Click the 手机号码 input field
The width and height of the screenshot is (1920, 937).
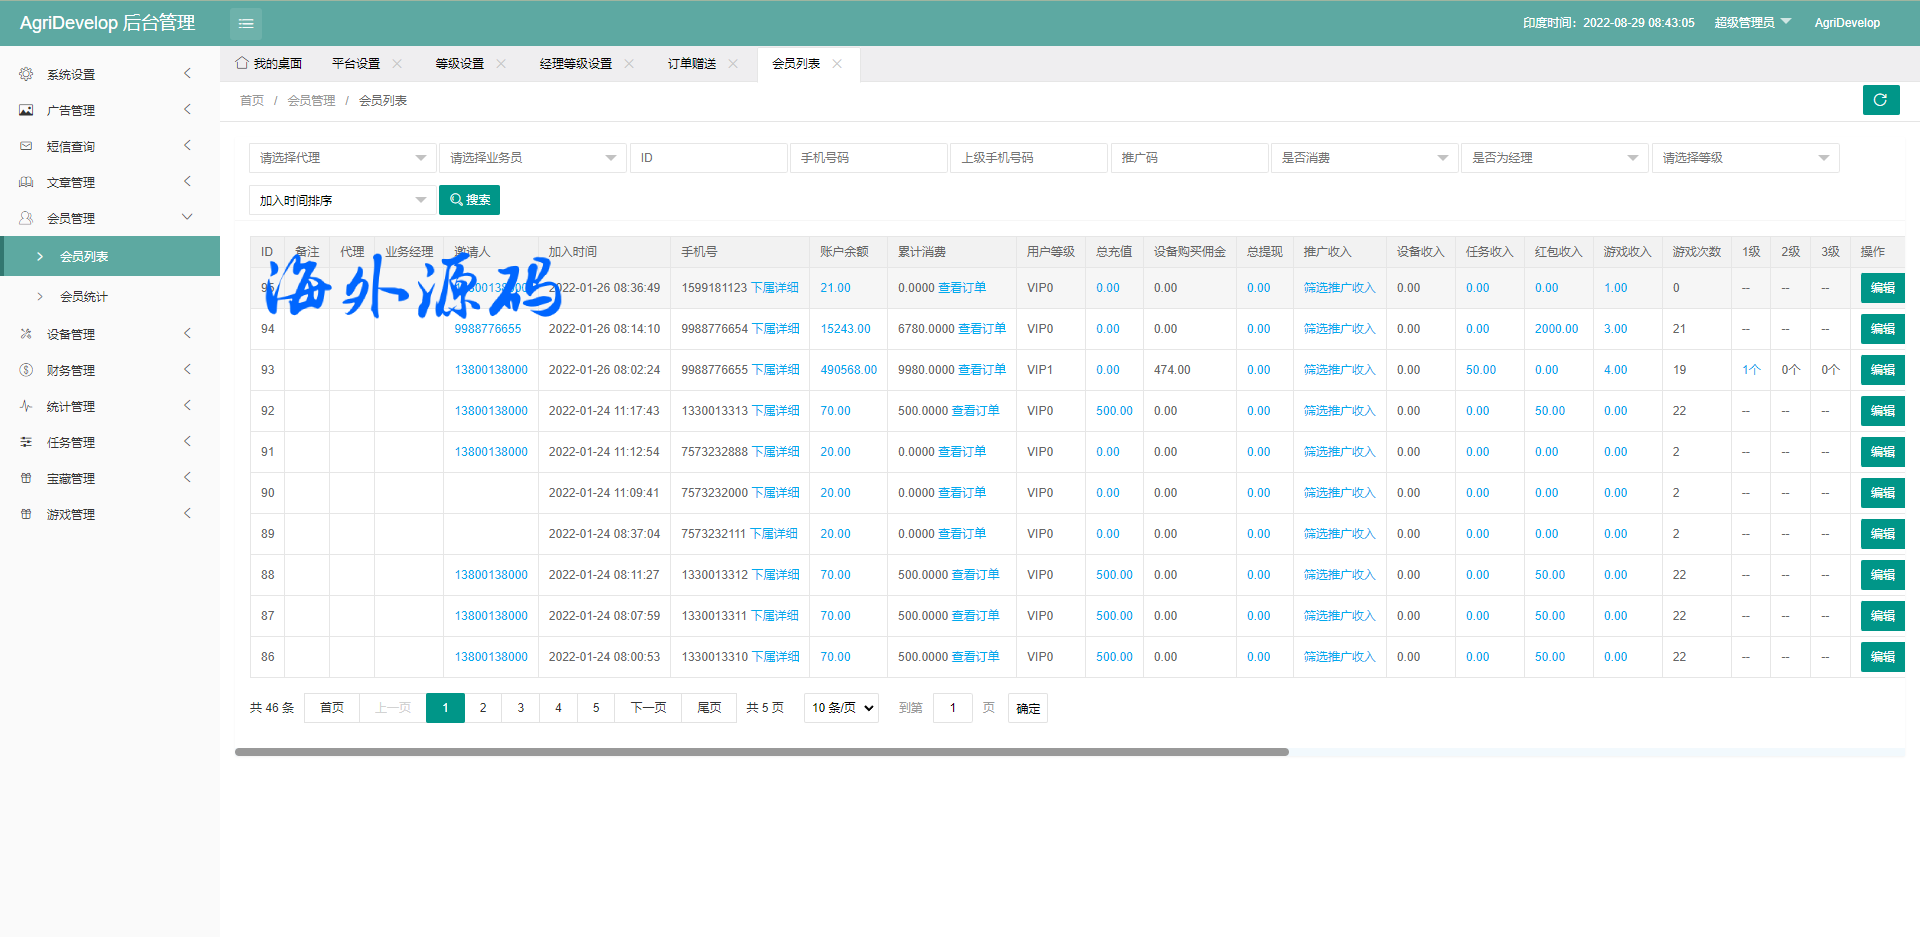868,158
